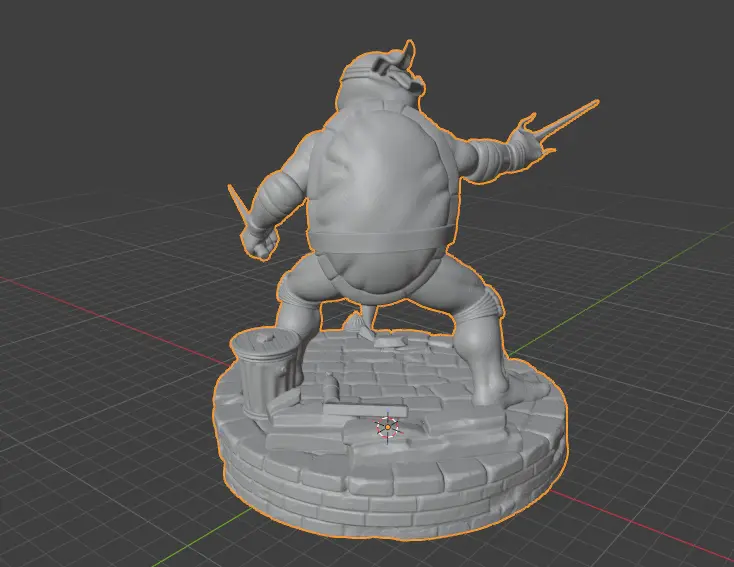Click the long sai in the raised hand

565,123
